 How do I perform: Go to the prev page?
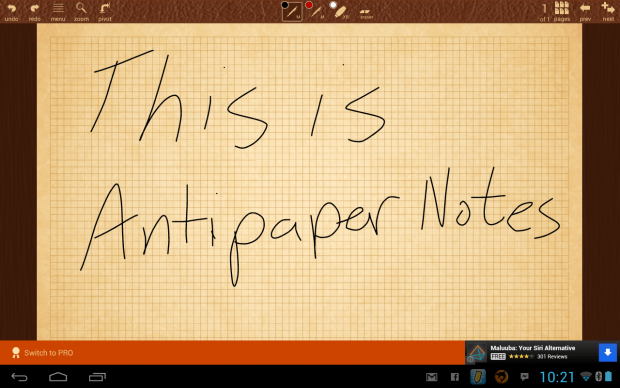click(585, 11)
